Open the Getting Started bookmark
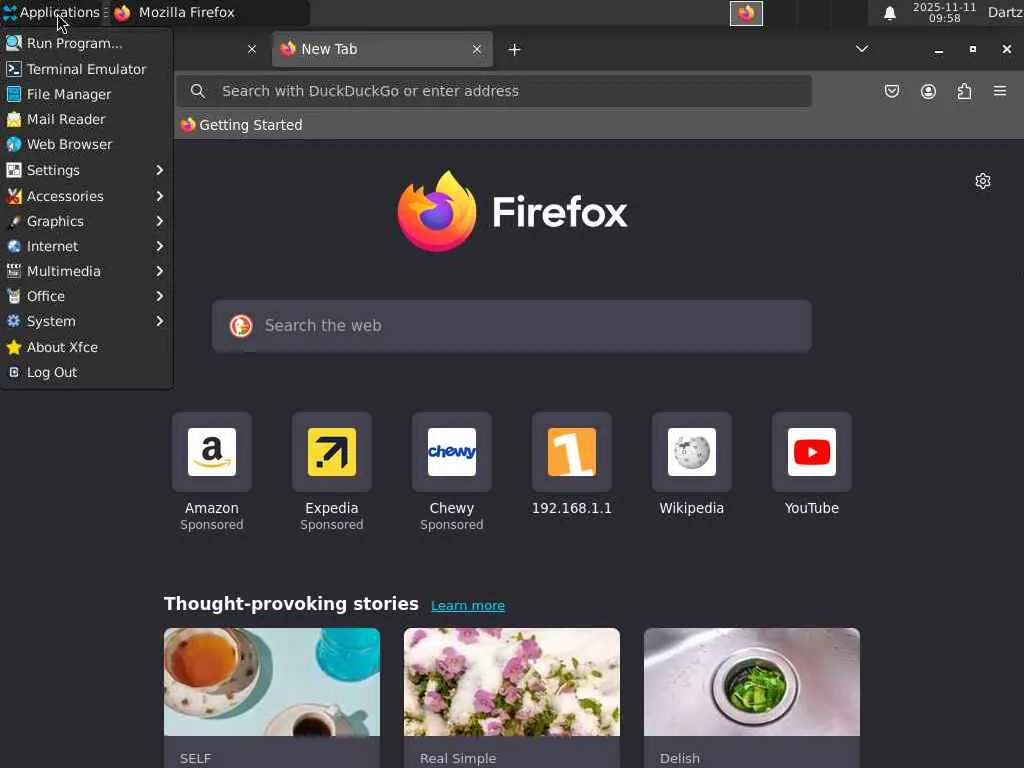This screenshot has height=768, width=1024. [x=242, y=125]
